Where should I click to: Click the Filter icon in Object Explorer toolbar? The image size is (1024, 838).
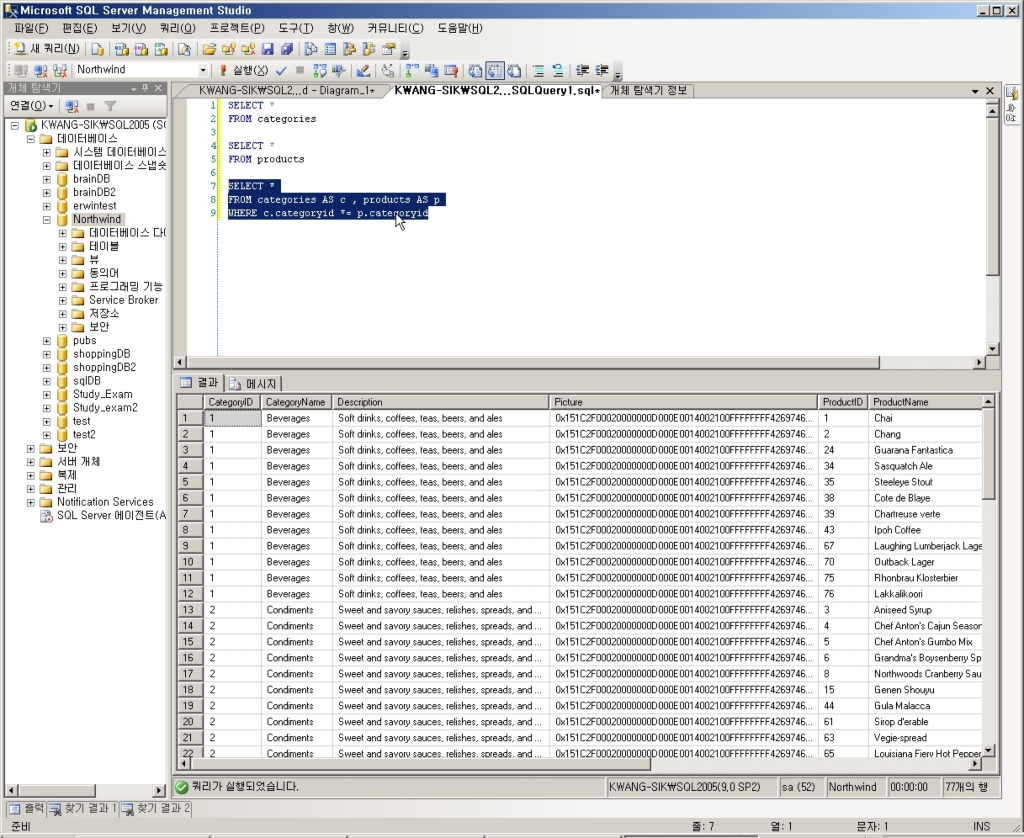click(x=110, y=106)
